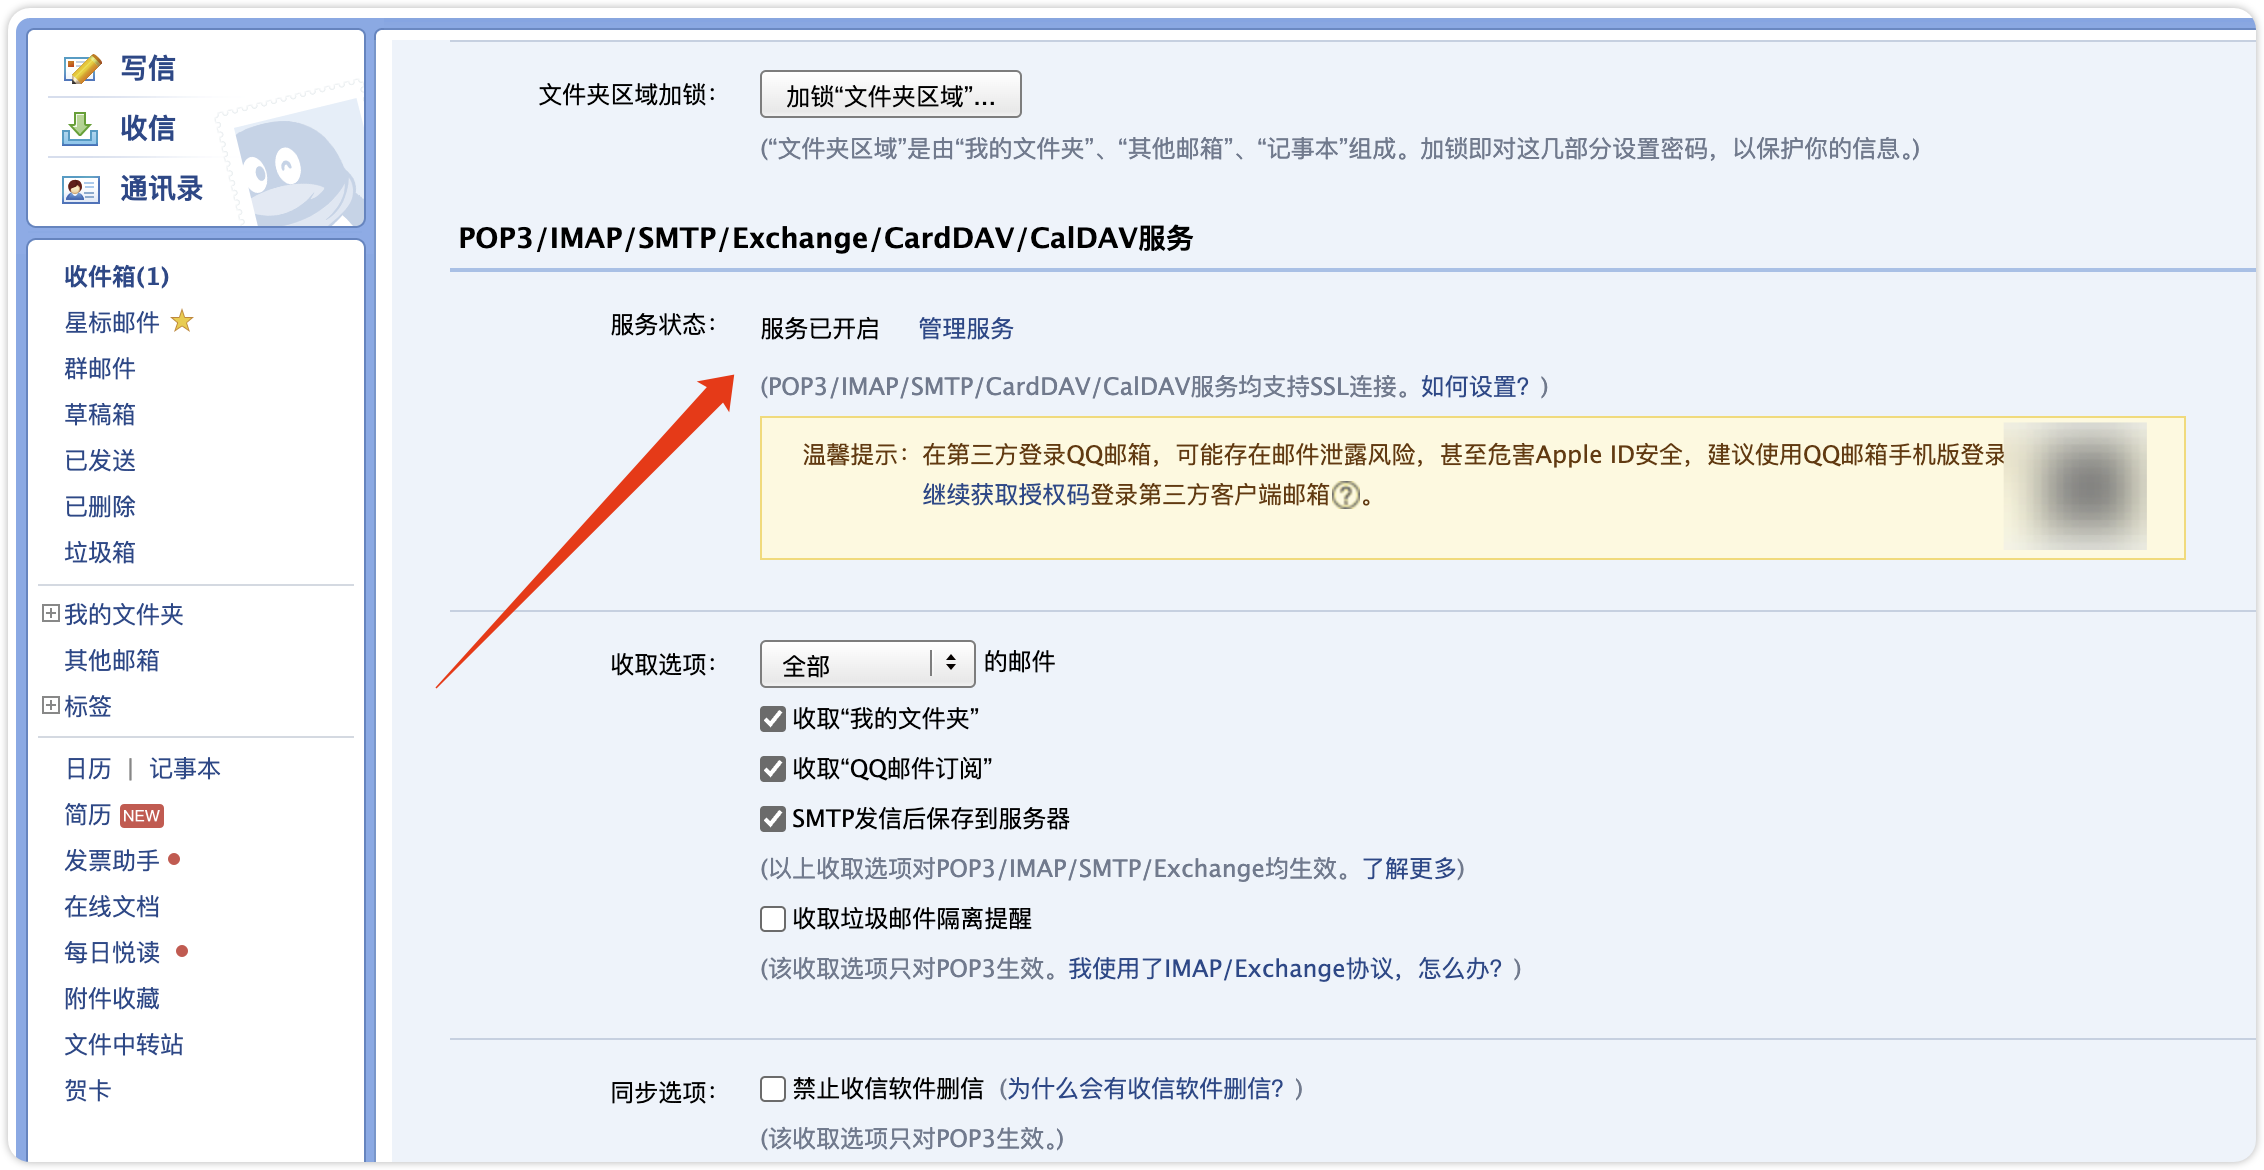Enable 收取垃圾邮件隔离提醒 checkbox
This screenshot has width=2264, height=1170.
[x=773, y=919]
